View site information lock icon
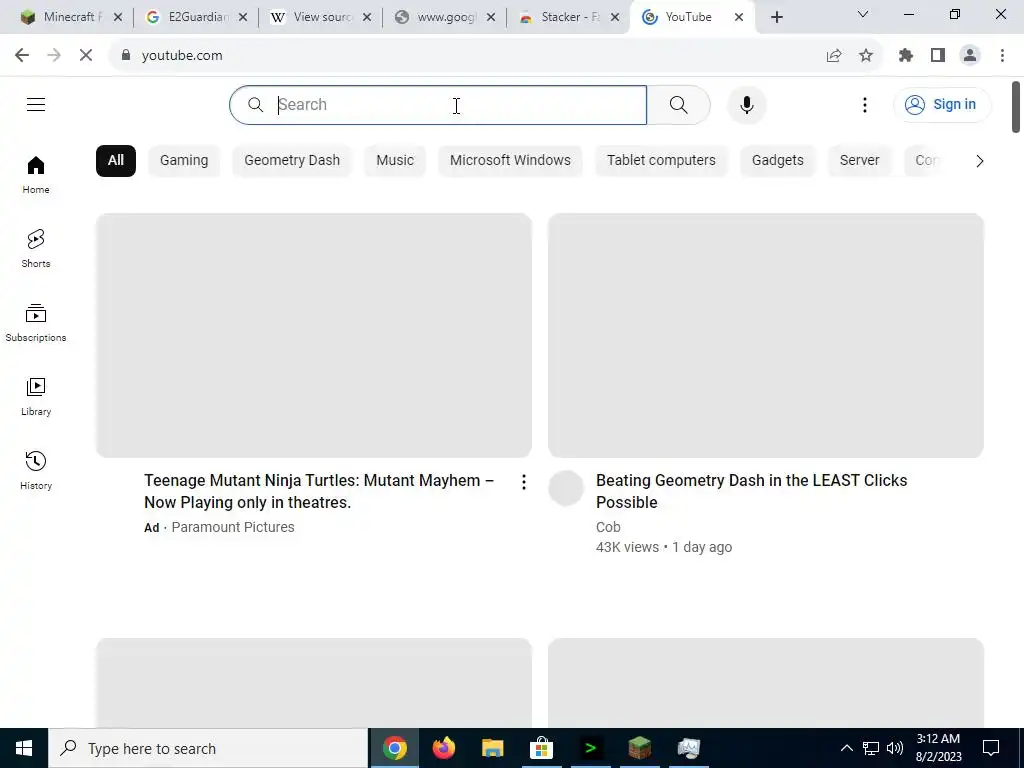1024x768 pixels. 126,56
